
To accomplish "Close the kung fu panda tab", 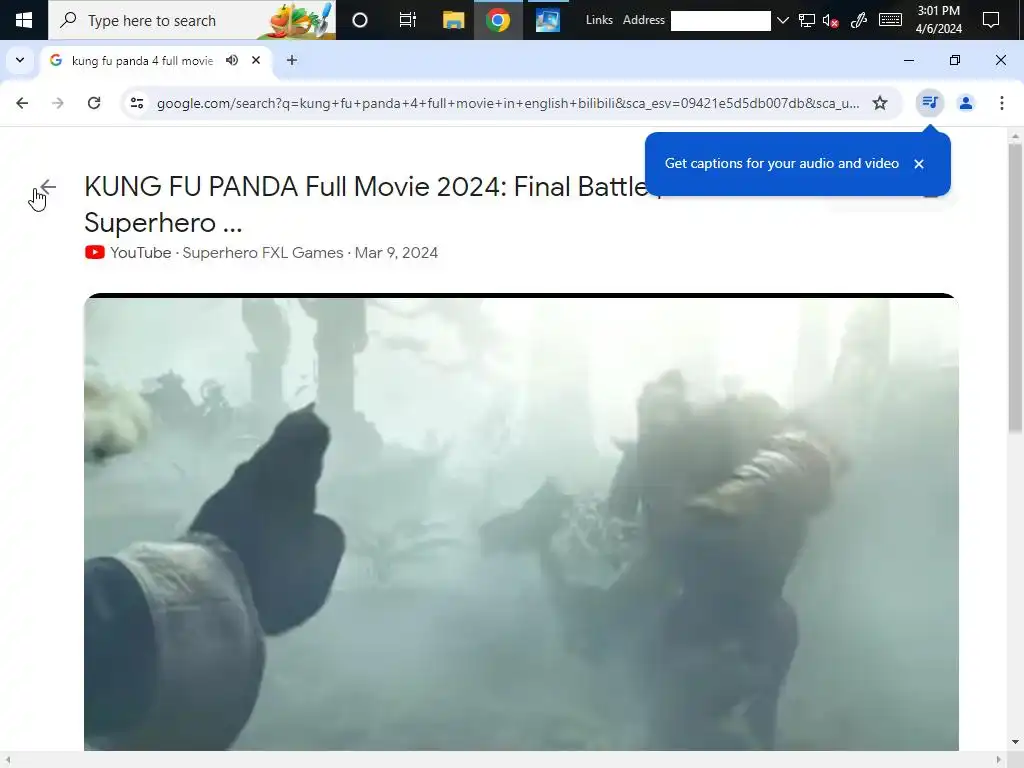I will click(256, 60).
